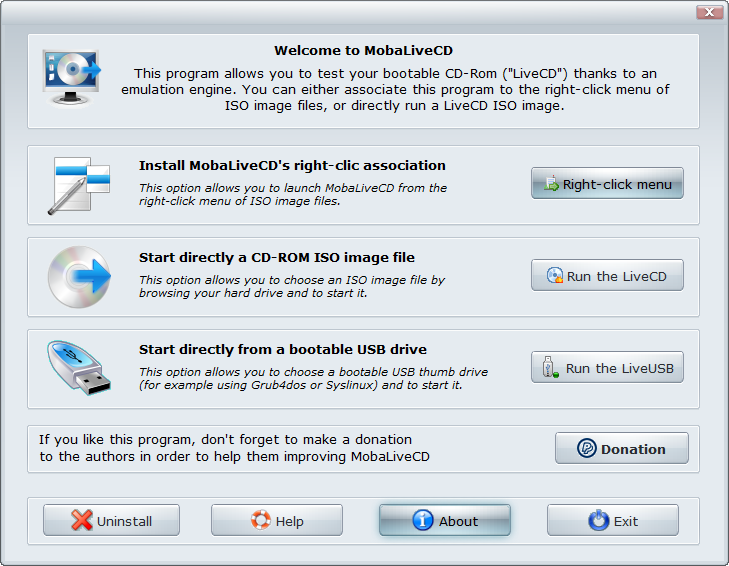729x566 pixels.
Task: Click the welcome paragraph about emulation engine
Action: [x=395, y=90]
